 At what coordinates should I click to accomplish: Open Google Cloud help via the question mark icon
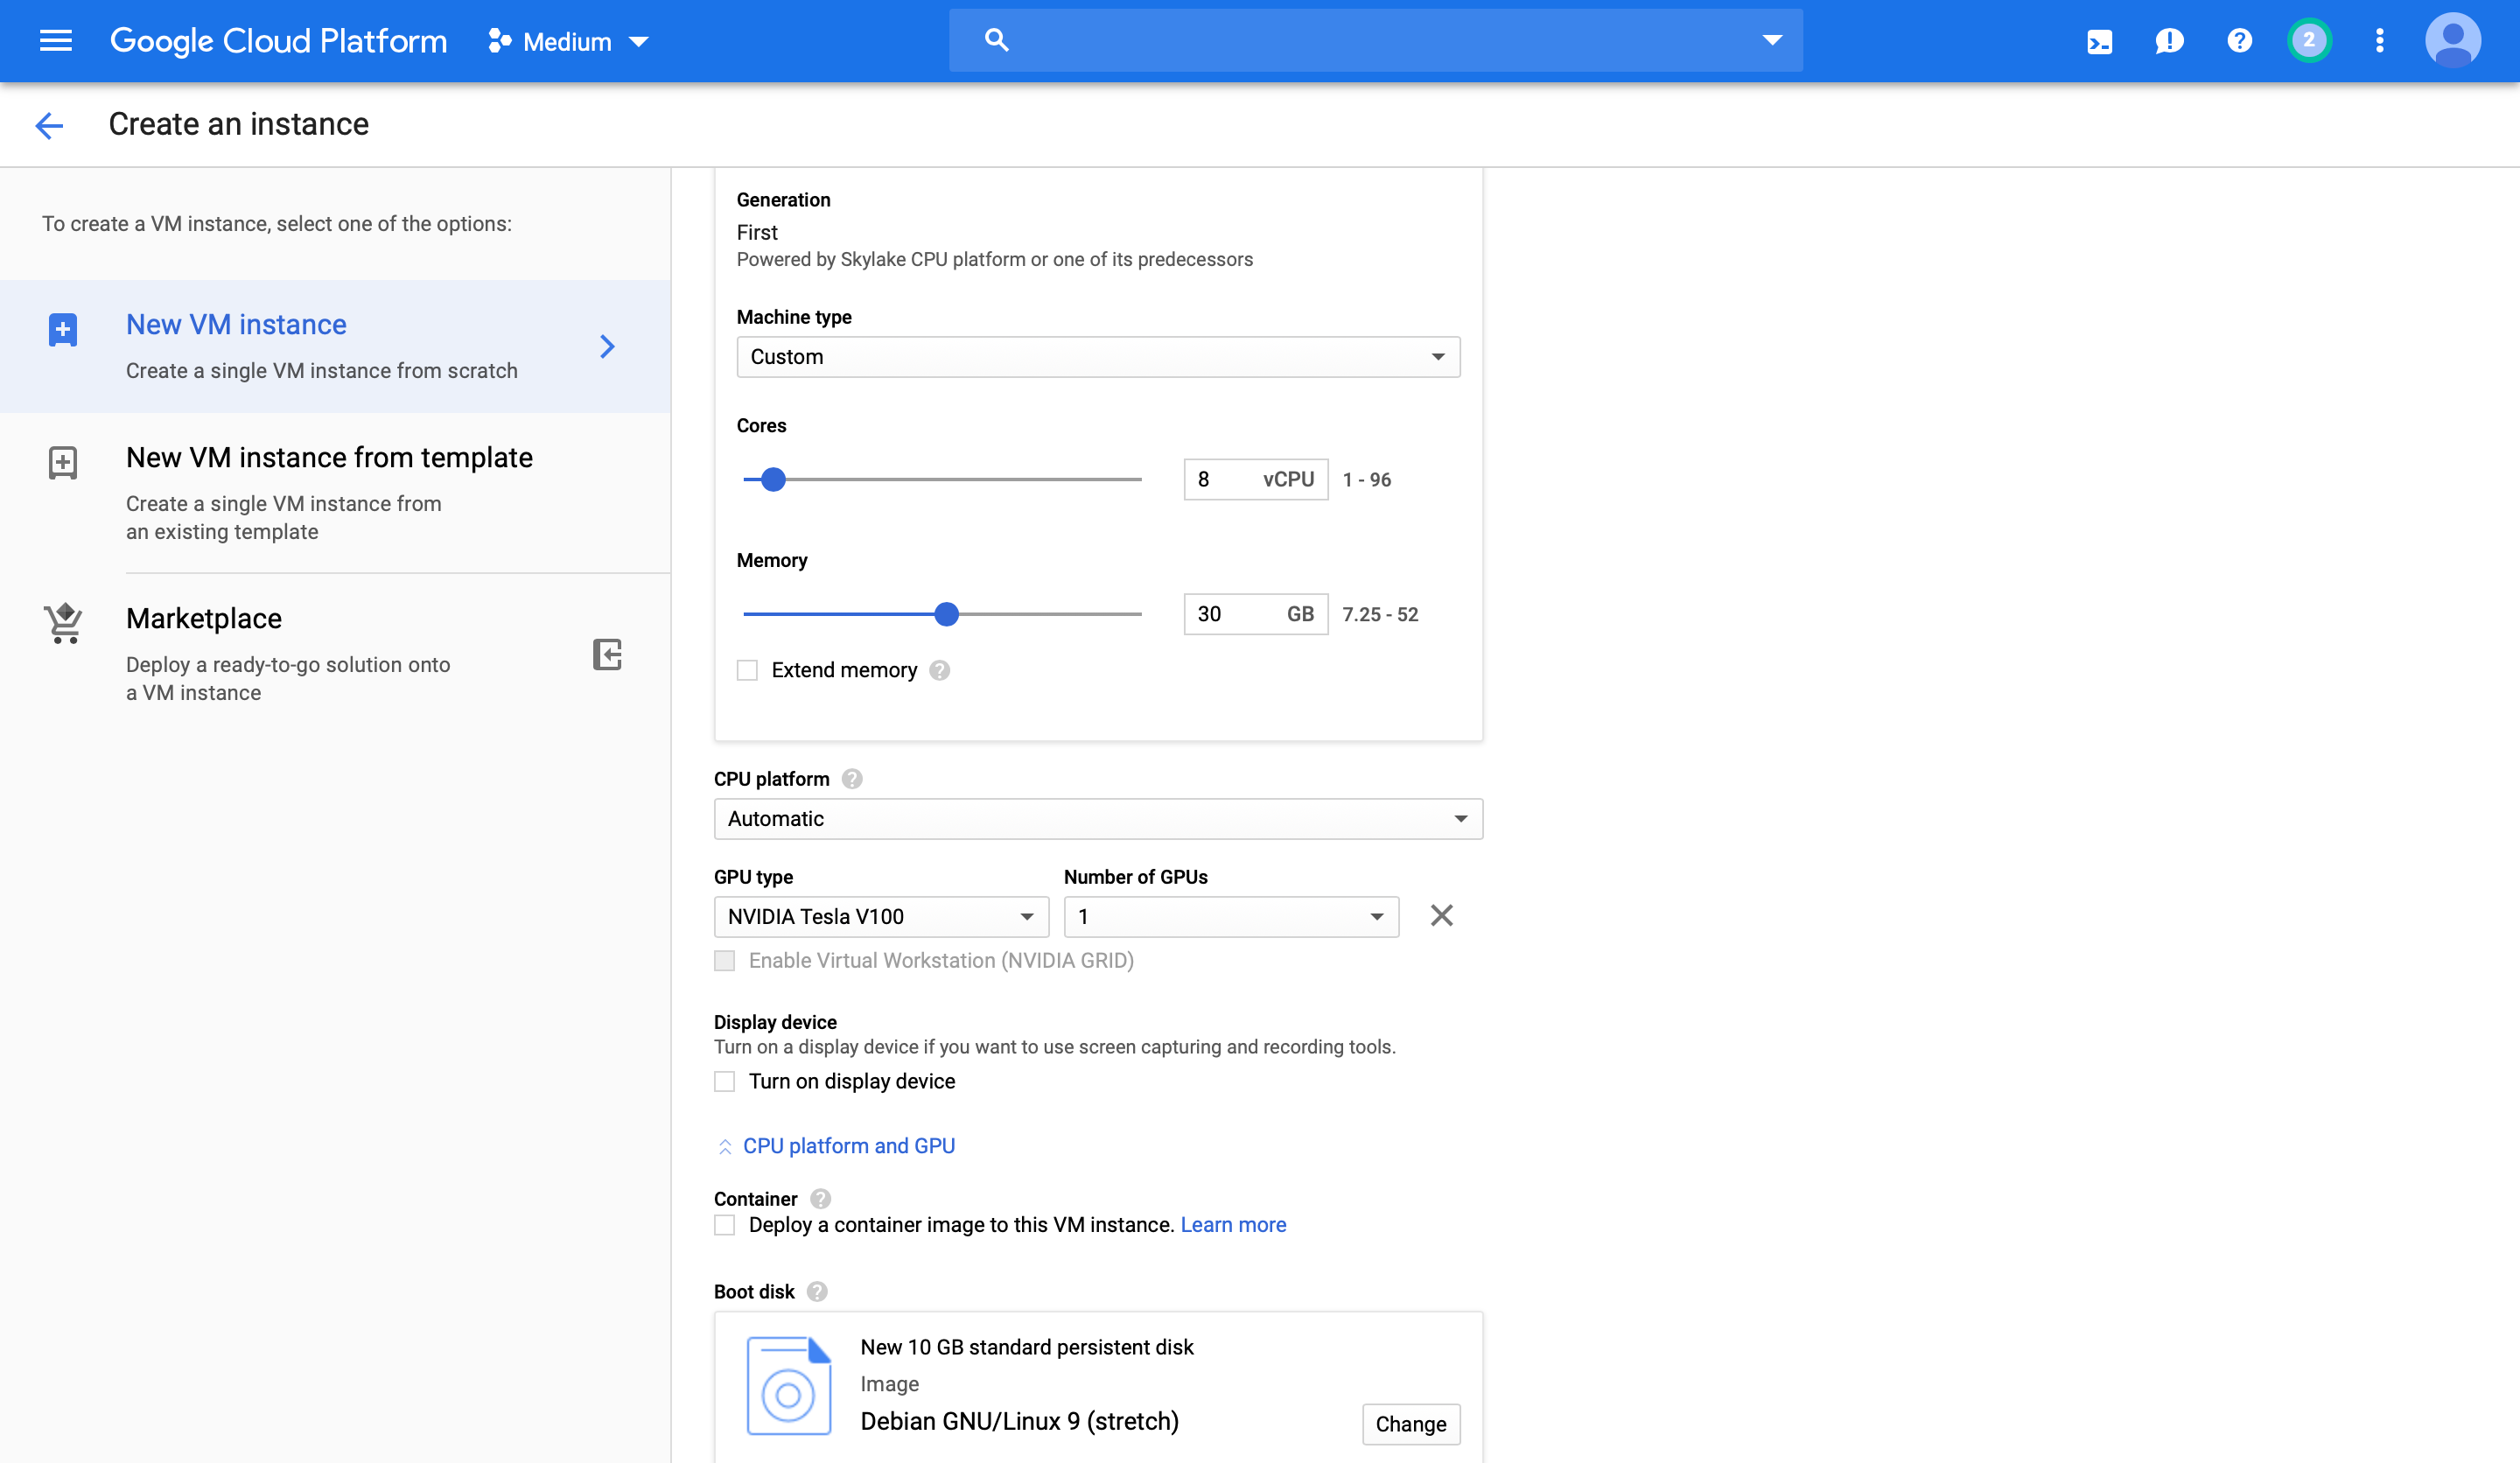click(x=2240, y=41)
